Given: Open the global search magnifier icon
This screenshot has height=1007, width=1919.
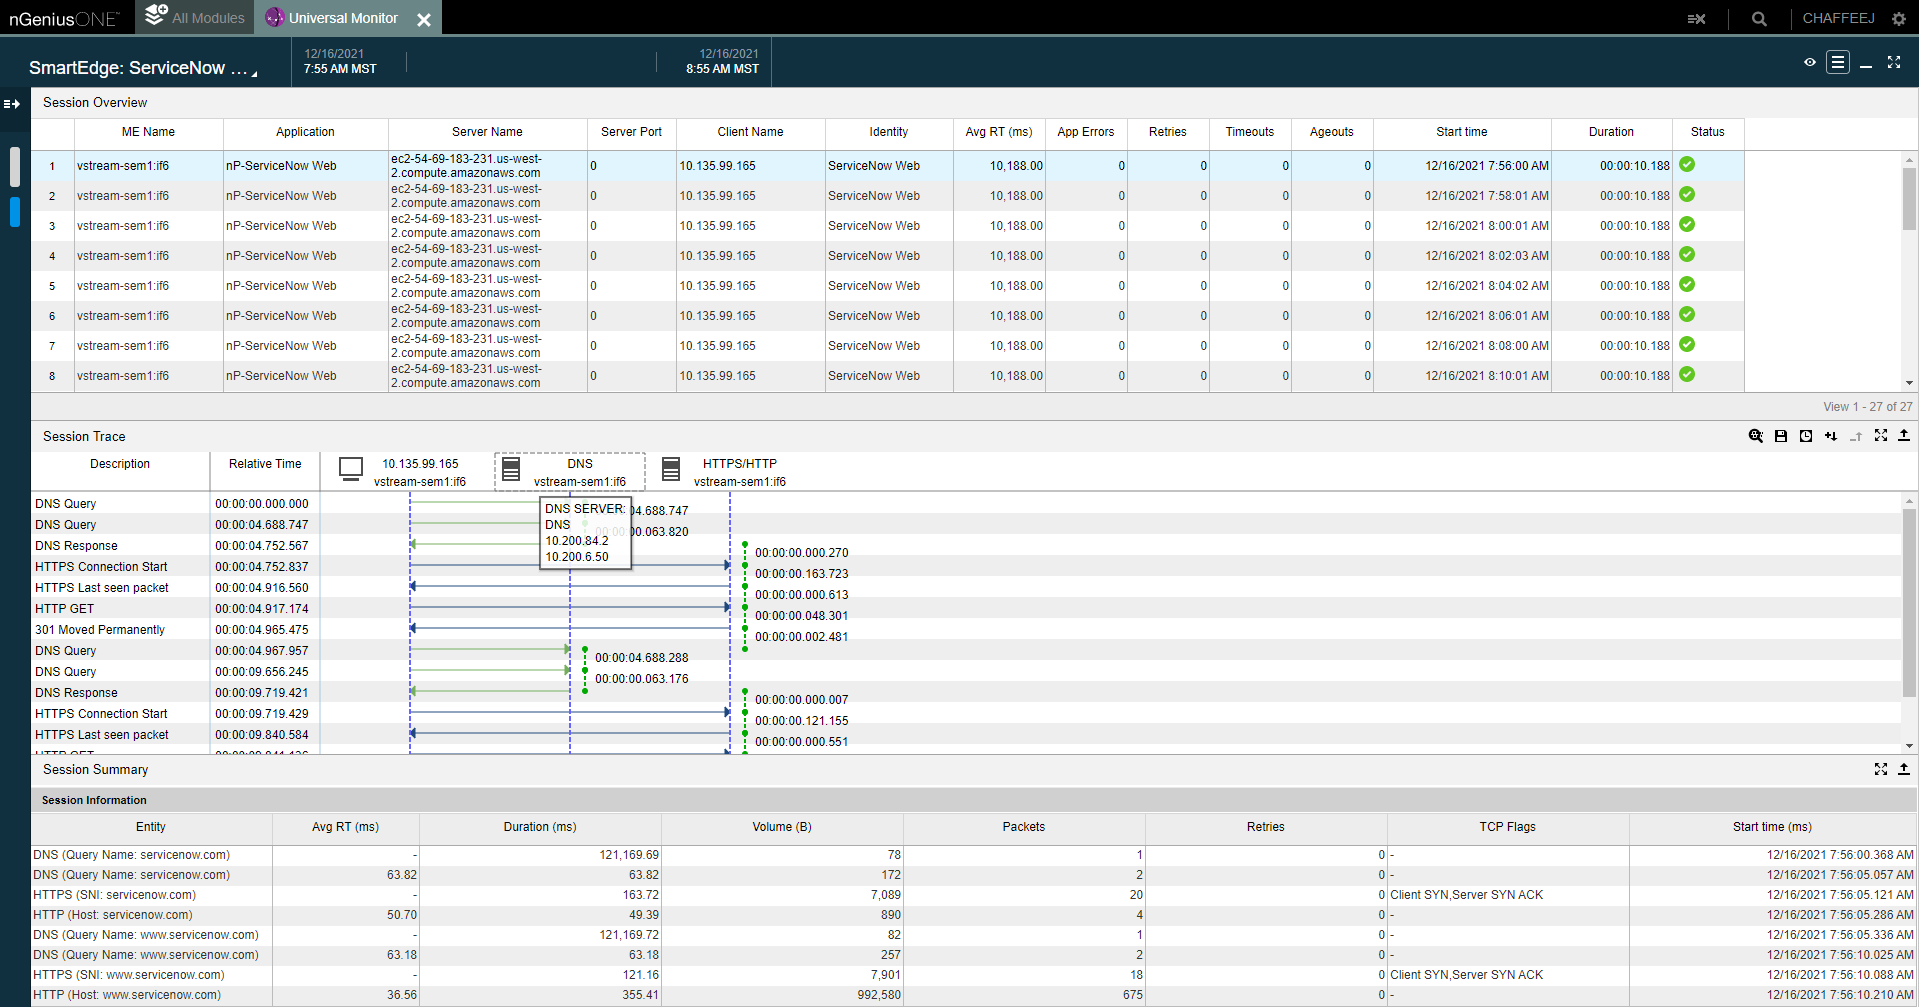Looking at the screenshot, I should 1759,19.
